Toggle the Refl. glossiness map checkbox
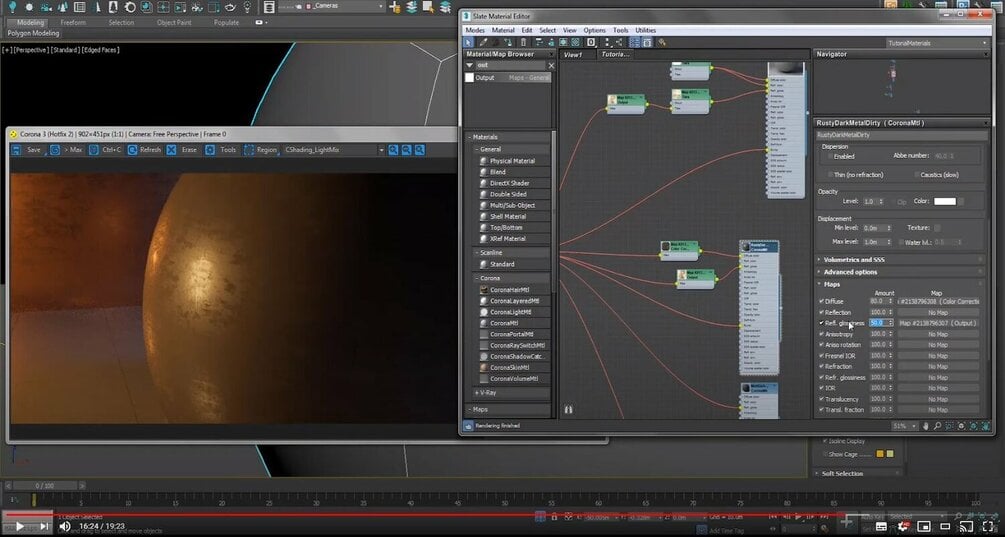Screen dimensions: 1005x537 point(821,323)
